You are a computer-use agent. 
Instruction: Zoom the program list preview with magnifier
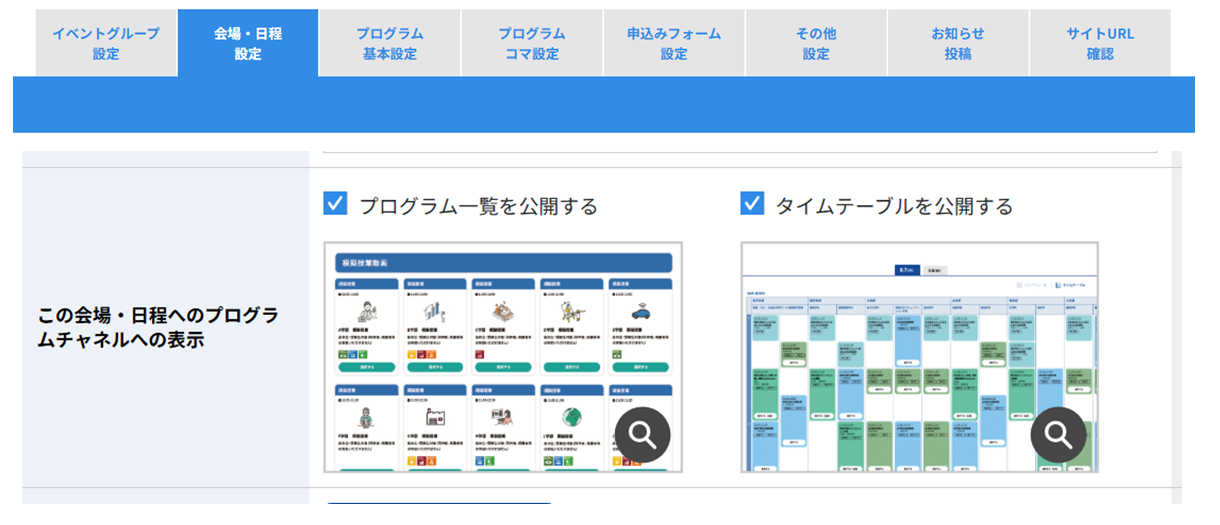pos(642,434)
